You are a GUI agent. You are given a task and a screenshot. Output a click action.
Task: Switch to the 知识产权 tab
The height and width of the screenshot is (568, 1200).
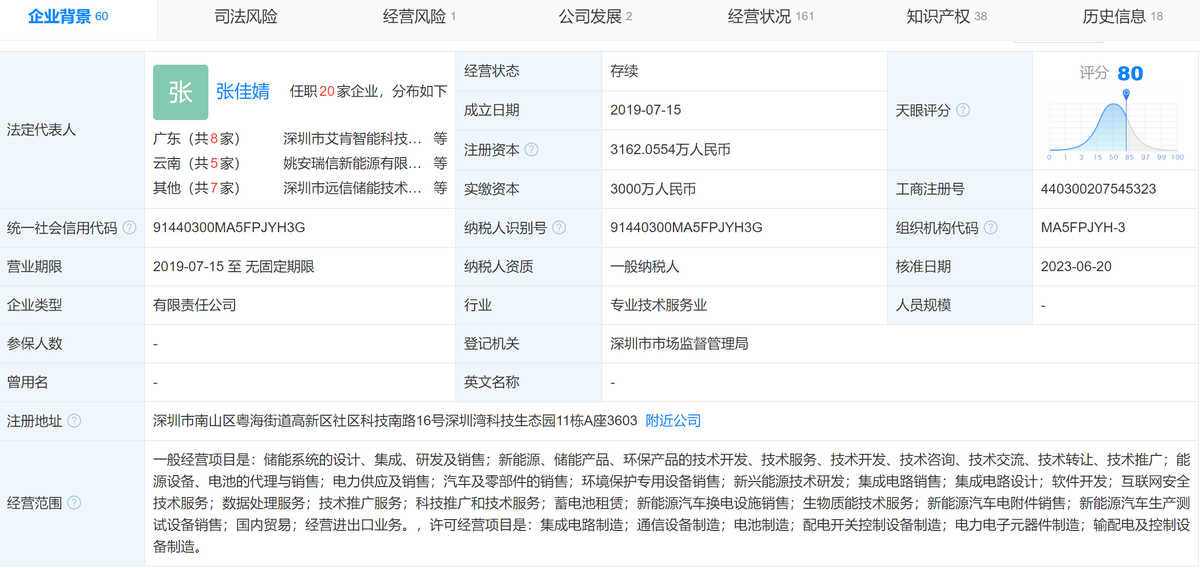(947, 17)
